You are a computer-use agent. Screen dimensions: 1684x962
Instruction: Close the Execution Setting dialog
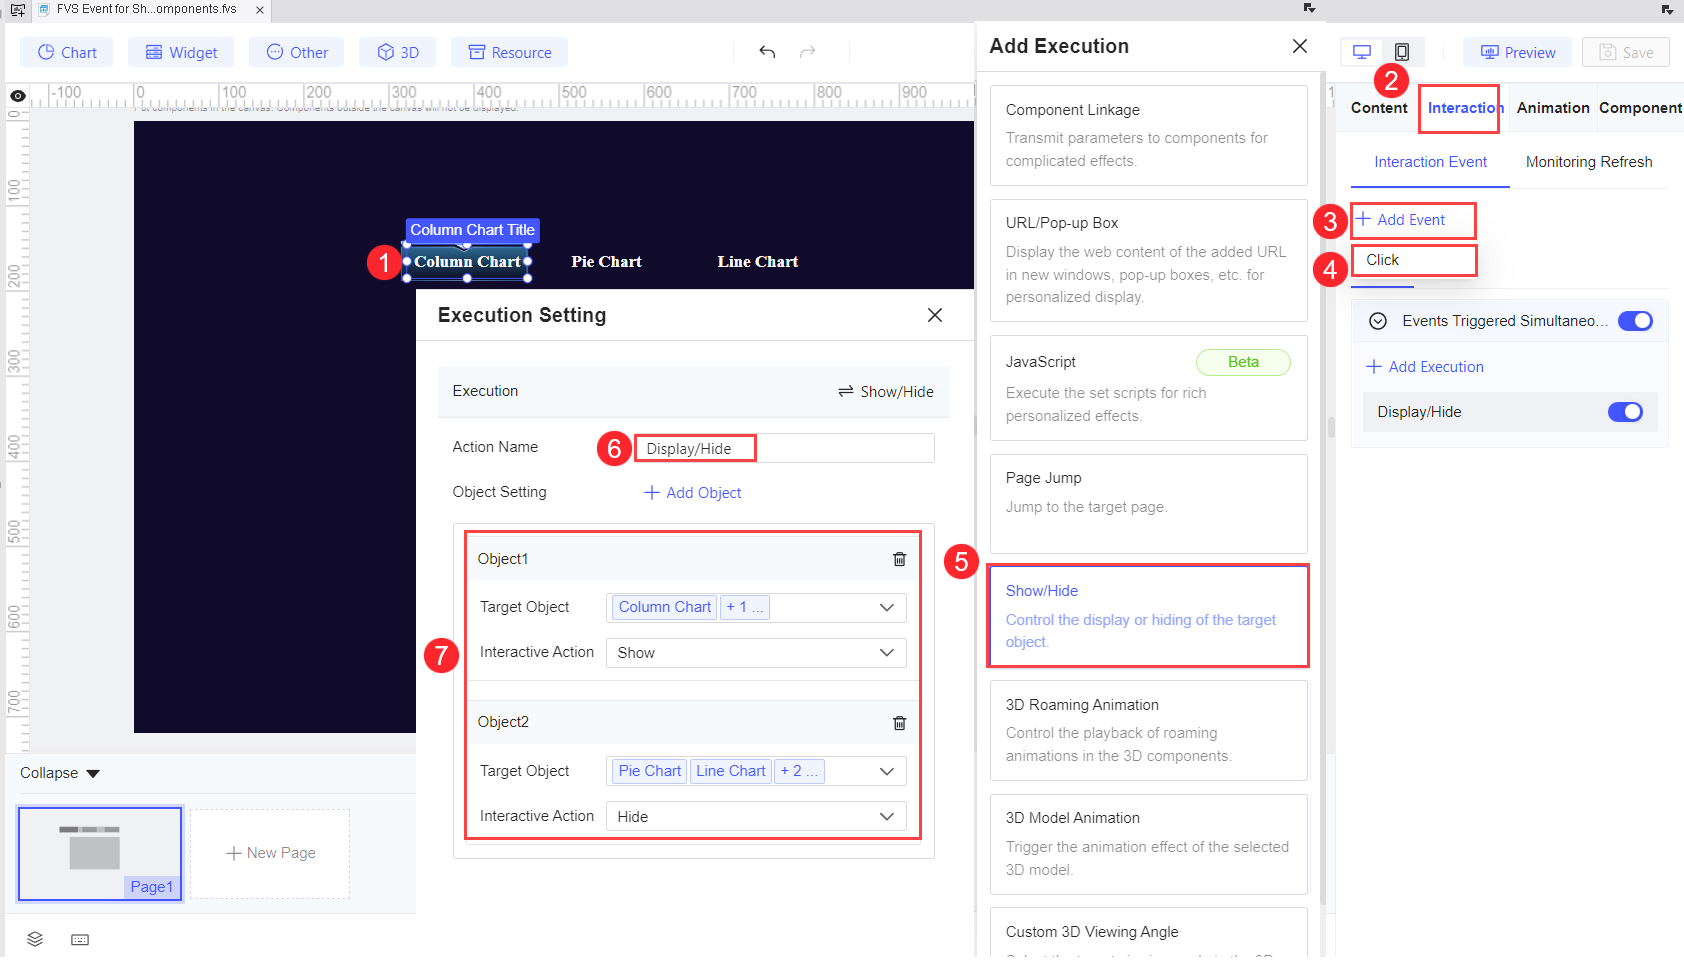[x=935, y=315]
